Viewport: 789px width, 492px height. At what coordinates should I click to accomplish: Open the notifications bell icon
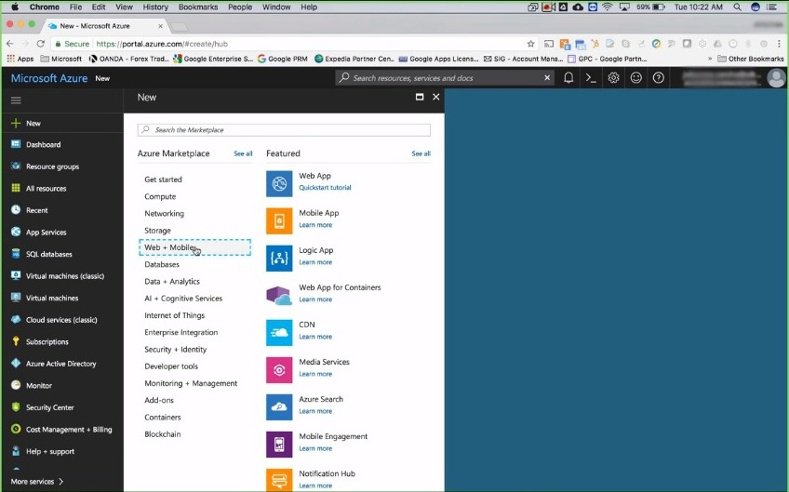coord(569,78)
